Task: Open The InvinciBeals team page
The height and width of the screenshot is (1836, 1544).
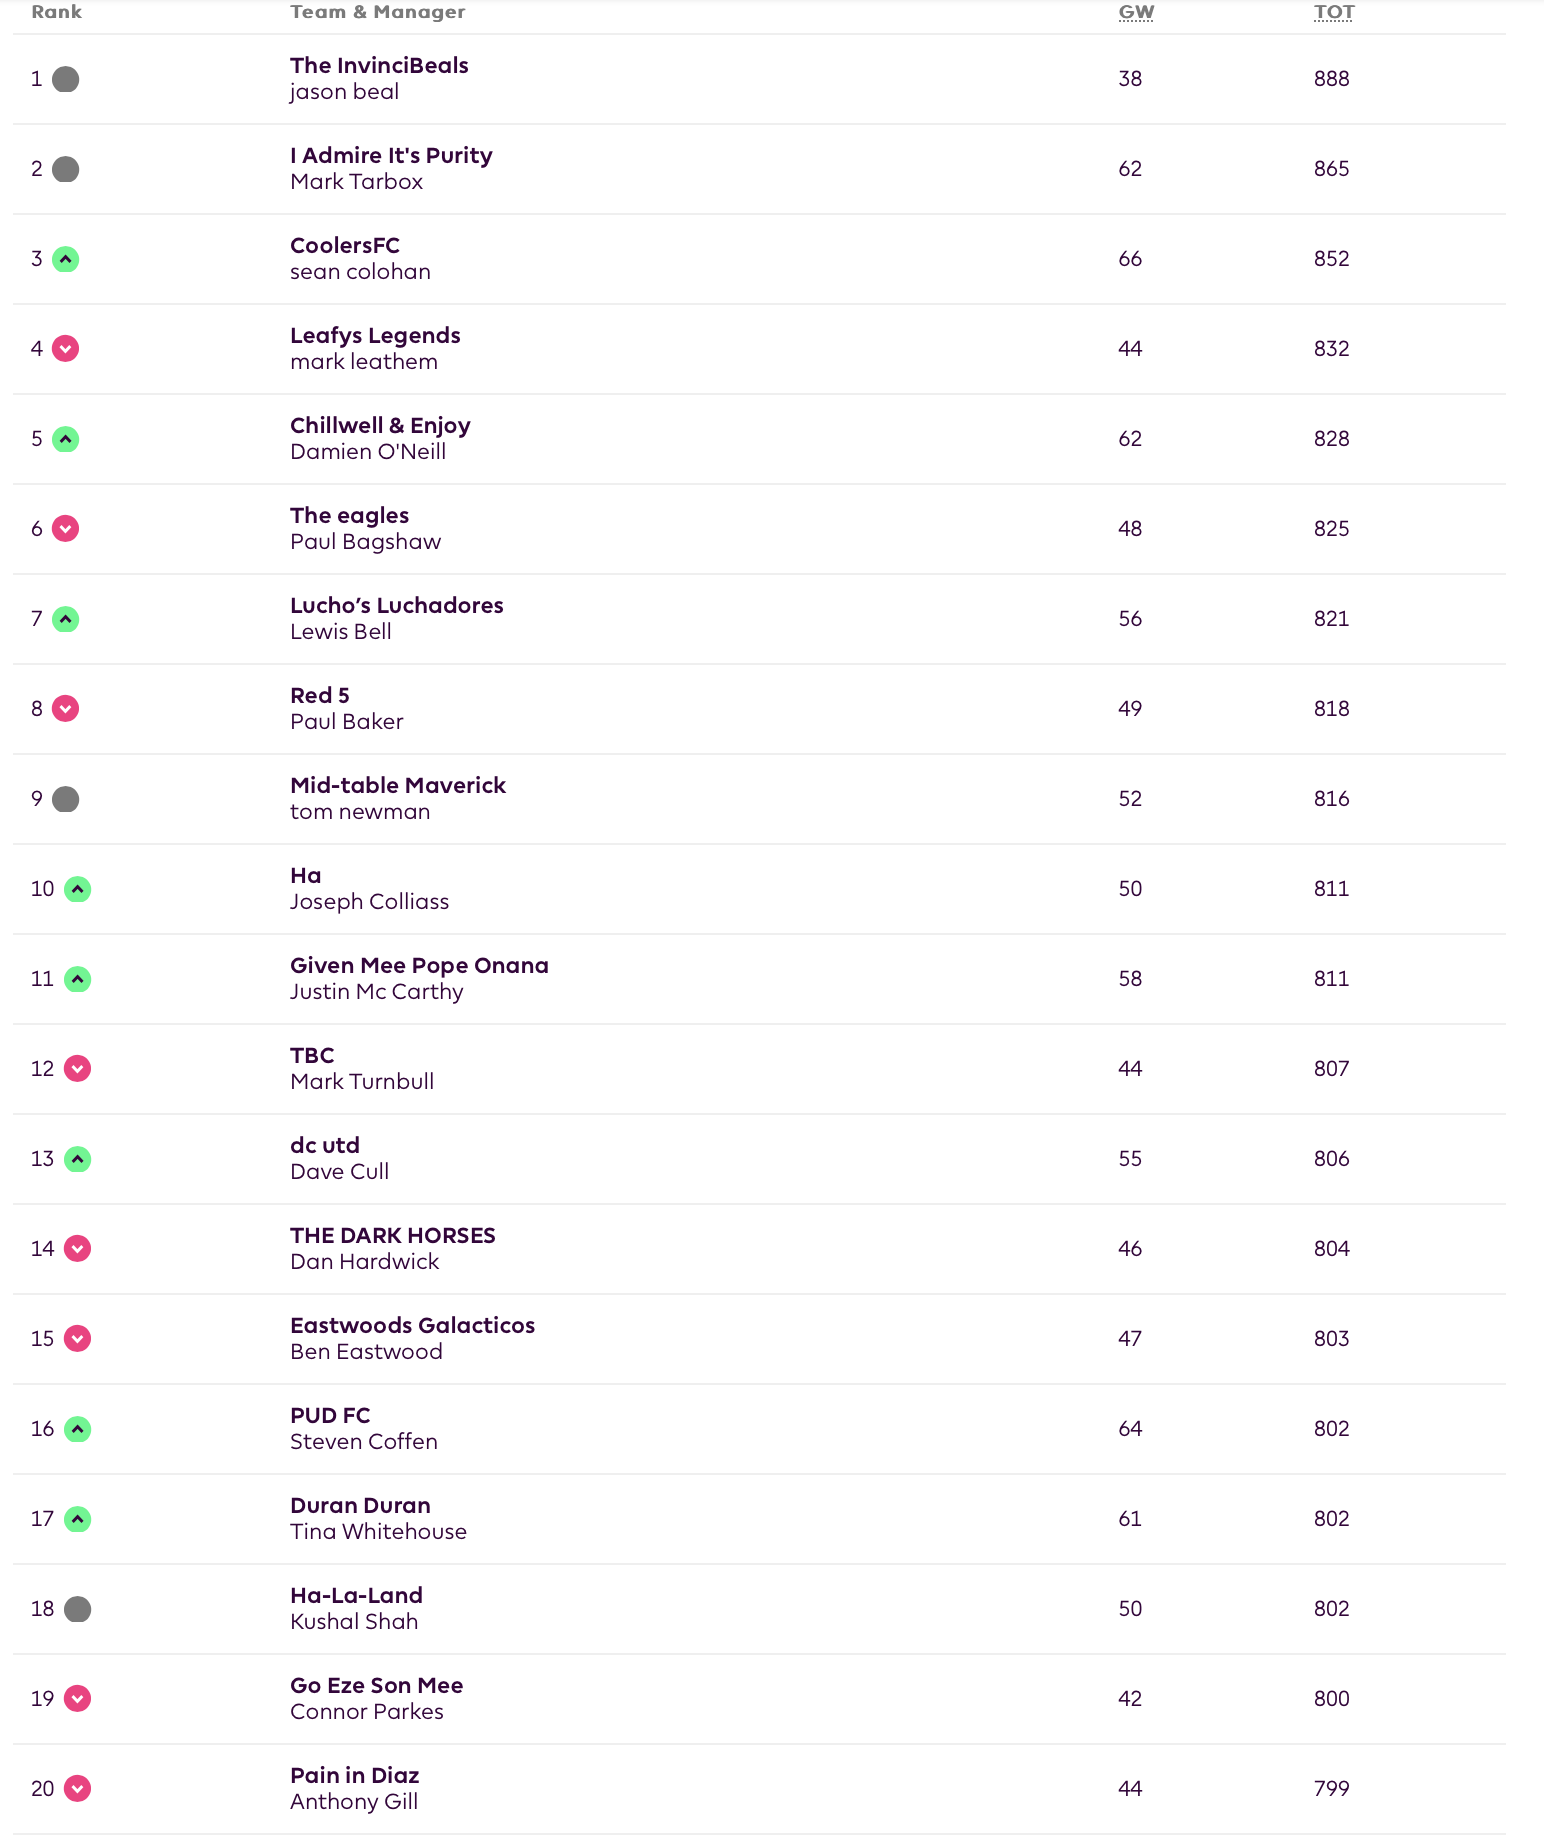Action: 379,66
